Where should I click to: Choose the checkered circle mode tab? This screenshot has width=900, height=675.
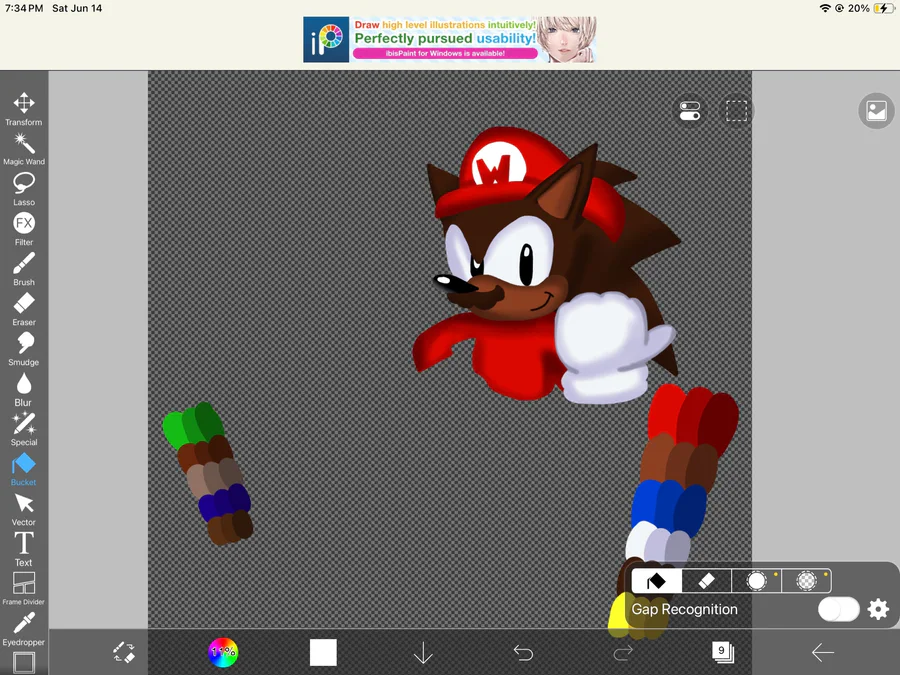click(806, 581)
